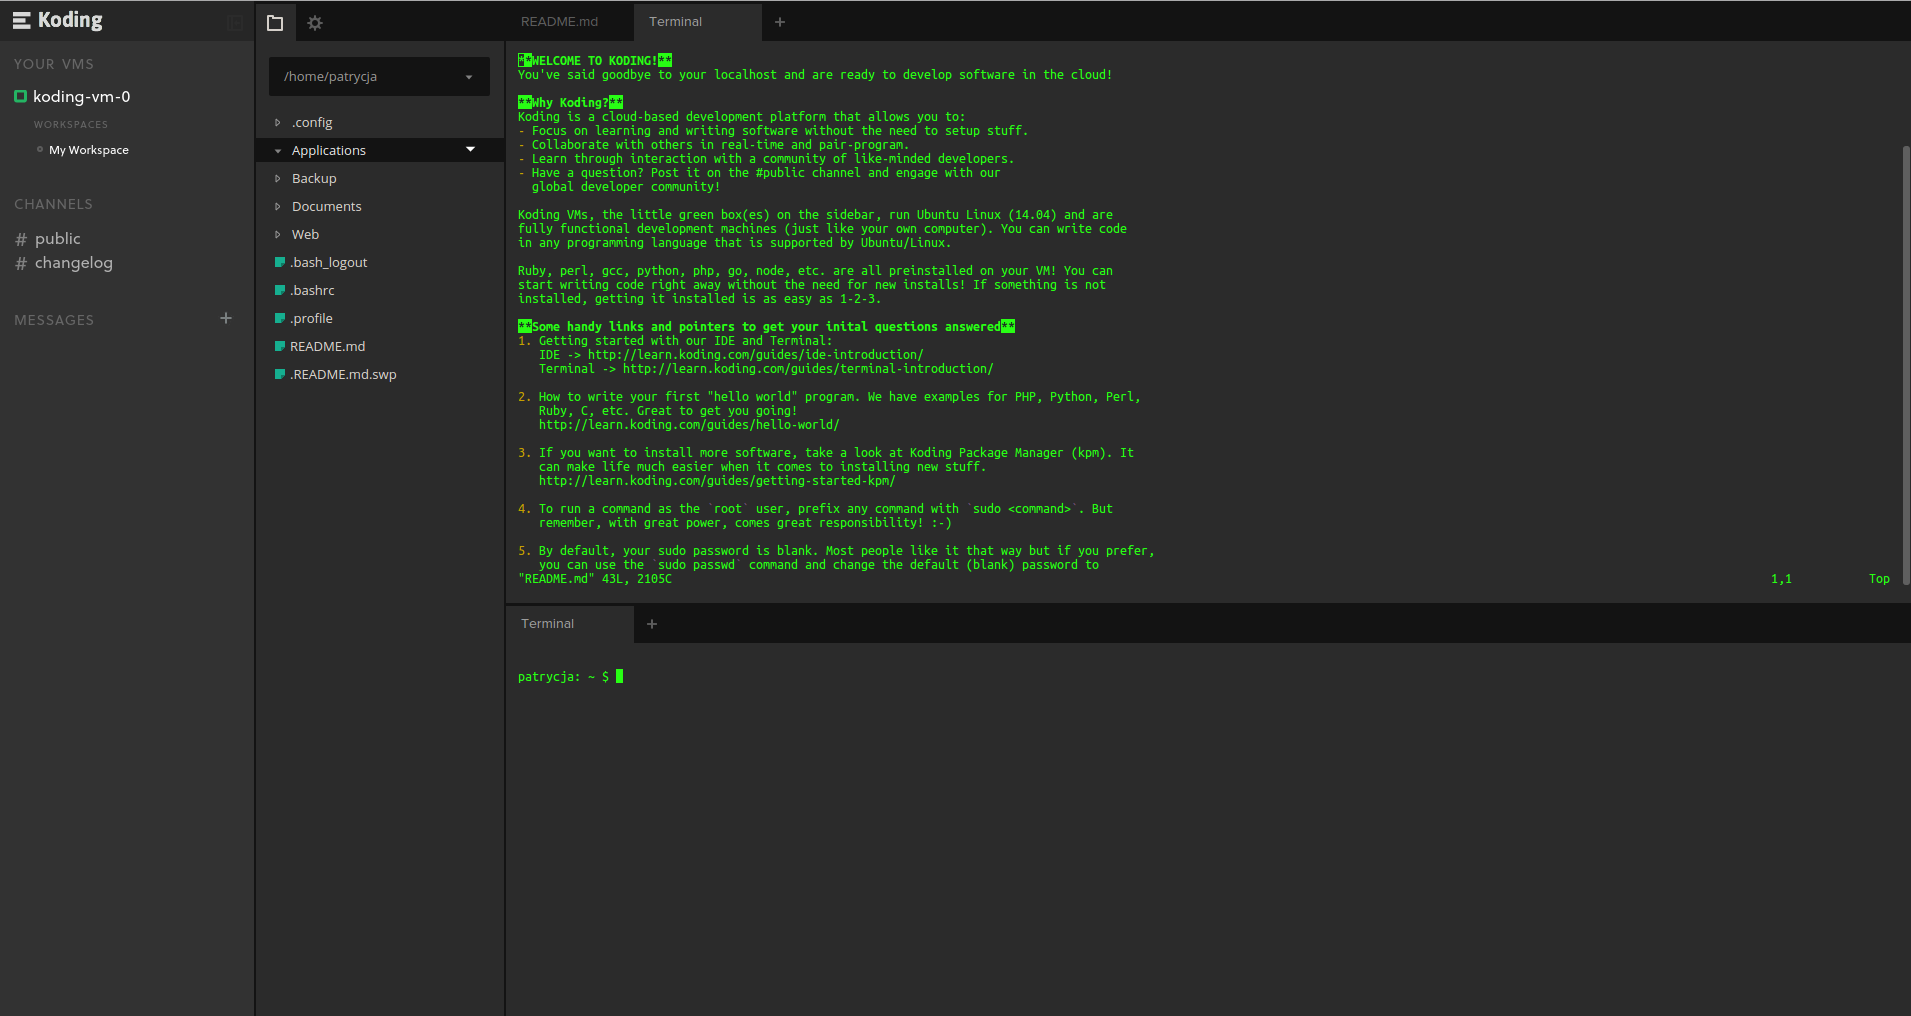Select My Workspace

(x=88, y=150)
